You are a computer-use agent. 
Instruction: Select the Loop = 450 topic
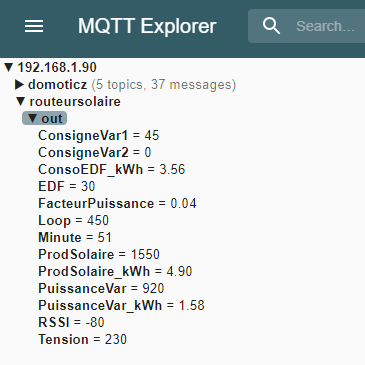click(x=73, y=221)
